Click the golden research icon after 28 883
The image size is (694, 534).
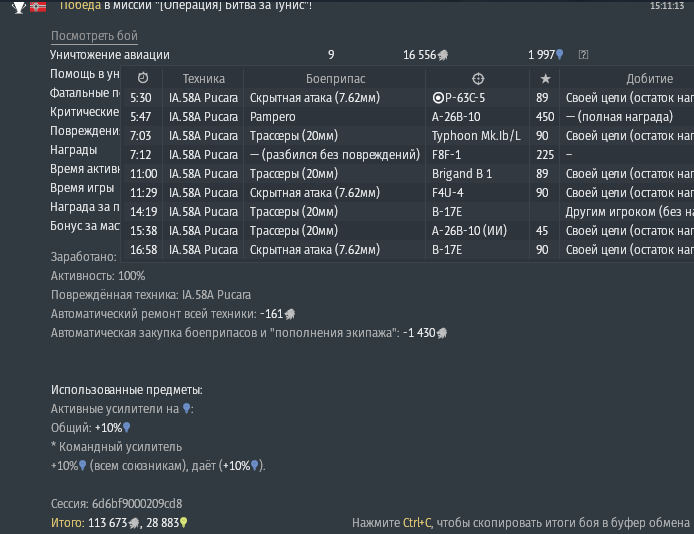(x=184, y=523)
